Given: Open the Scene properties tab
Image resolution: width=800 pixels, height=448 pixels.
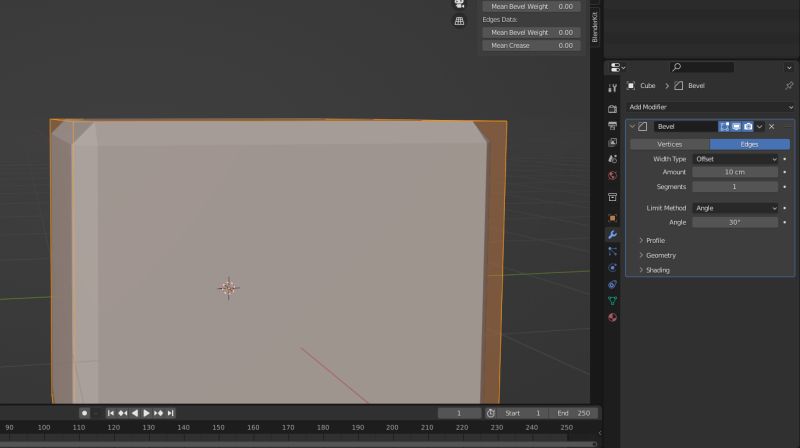Looking at the screenshot, I should point(612,159).
